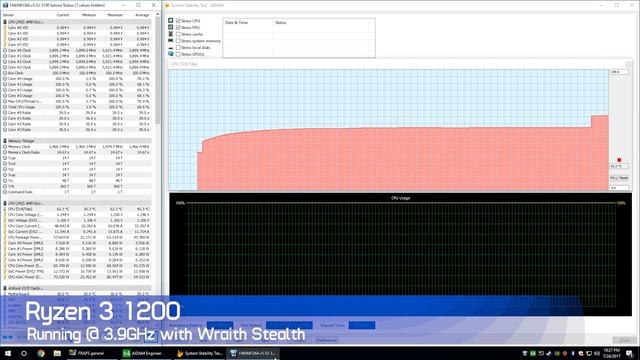Switch to HWiNFO64 taskbar button
Image resolution: width=640 pixels, height=360 pixels.
pyautogui.click(x=253, y=353)
